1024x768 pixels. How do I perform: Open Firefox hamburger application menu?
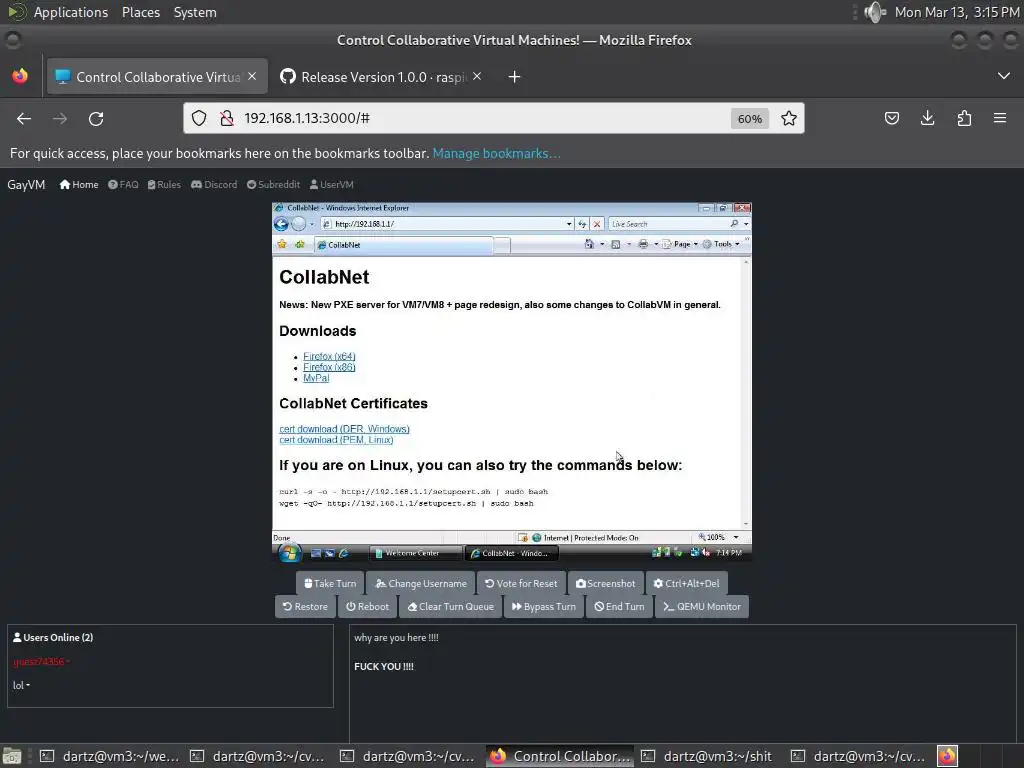[1000, 118]
